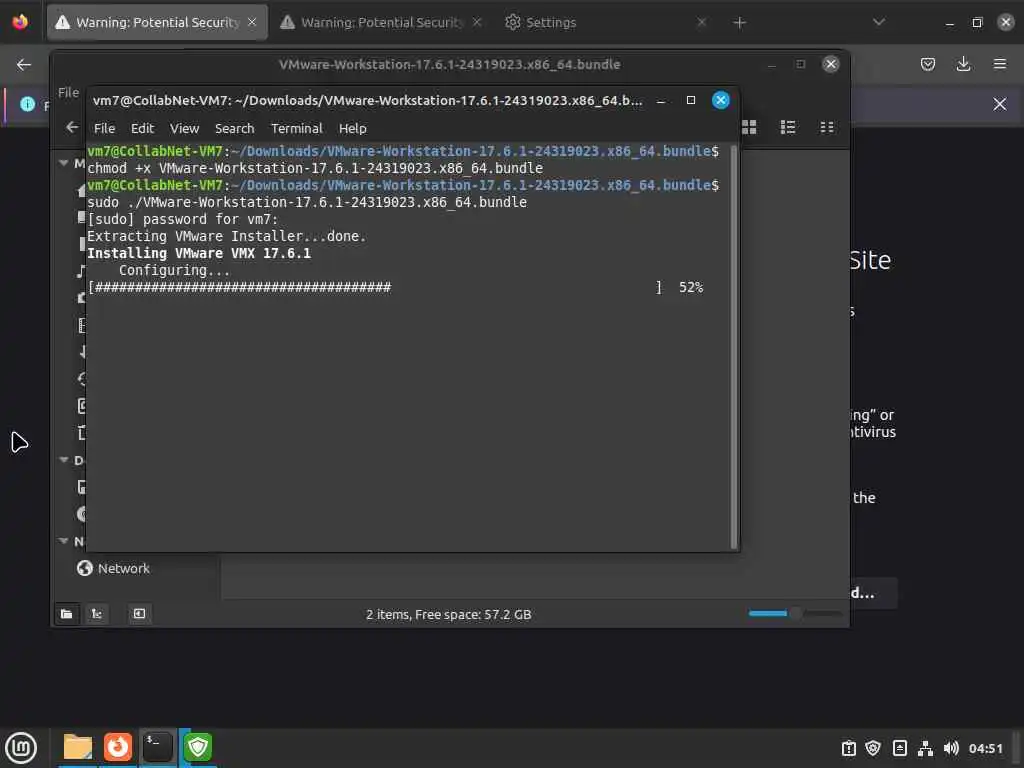Viewport: 1024px width, 768px height.
Task: Open the Firefox hamburger application menu
Action: point(1000,64)
